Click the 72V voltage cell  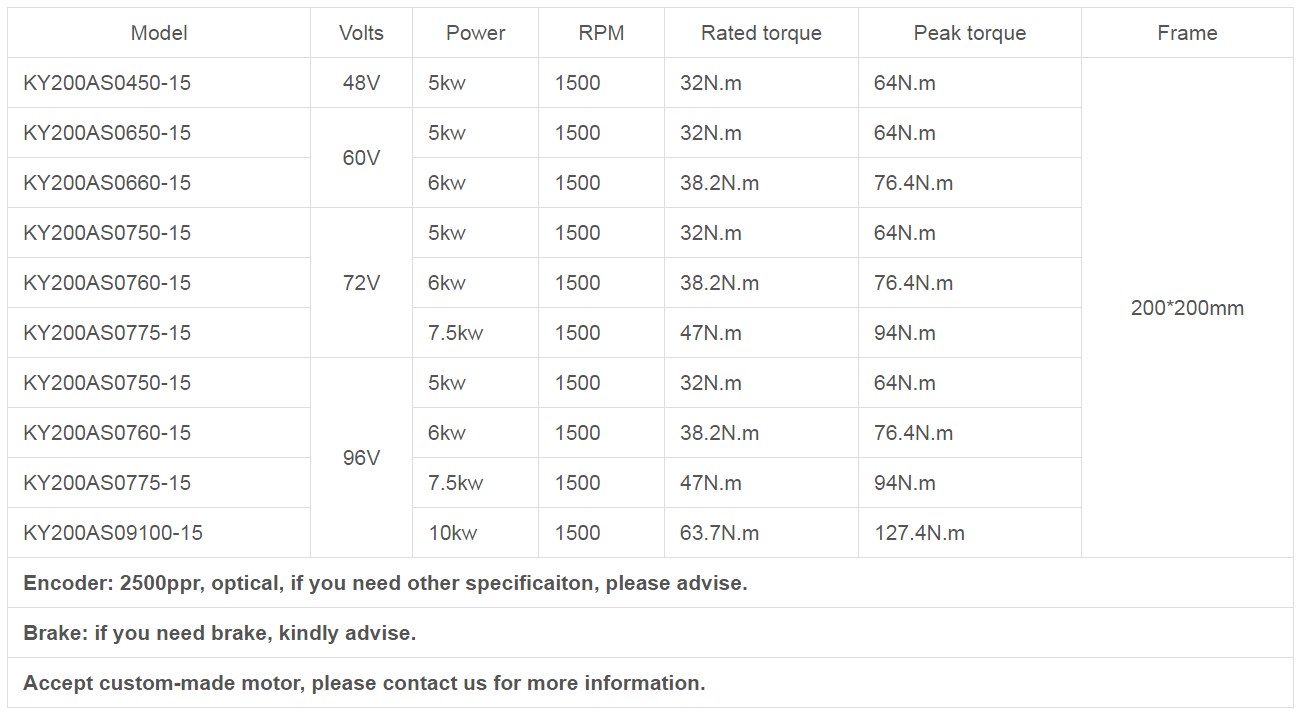[x=361, y=283]
